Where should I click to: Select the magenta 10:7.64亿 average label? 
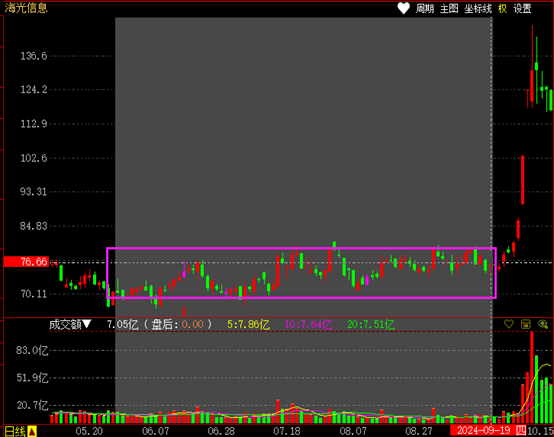point(308,324)
